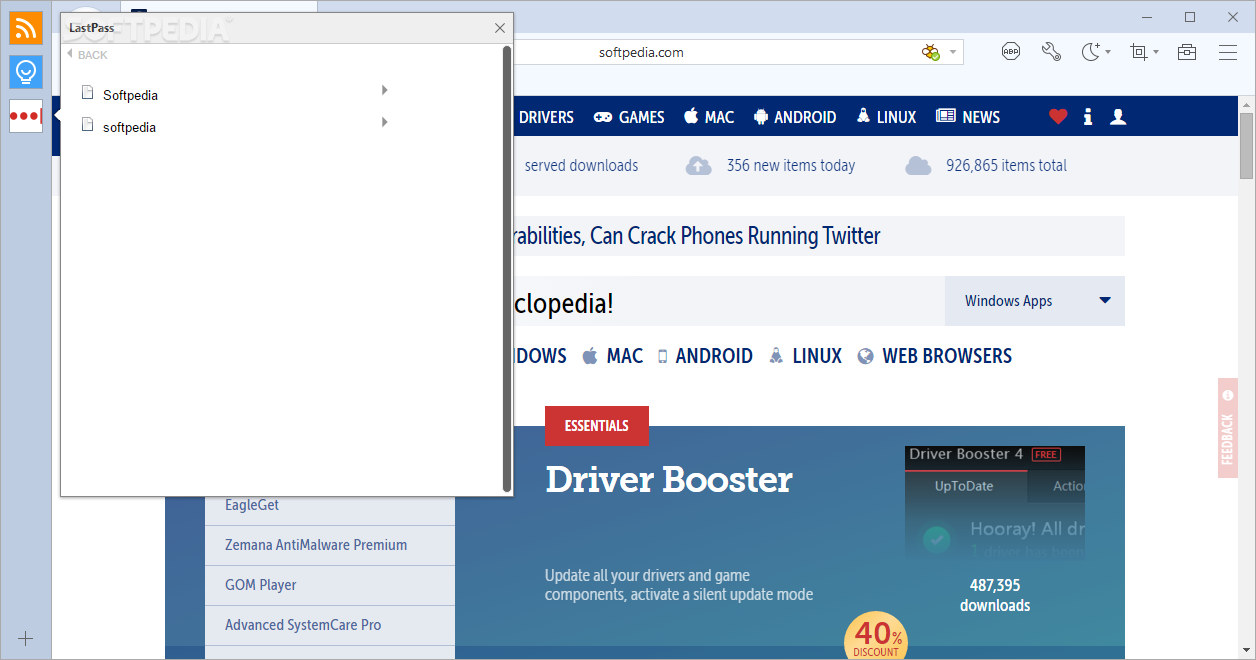Viewport: 1256px width, 660px height.
Task: Go back in LastPass panel
Action: click(87, 55)
